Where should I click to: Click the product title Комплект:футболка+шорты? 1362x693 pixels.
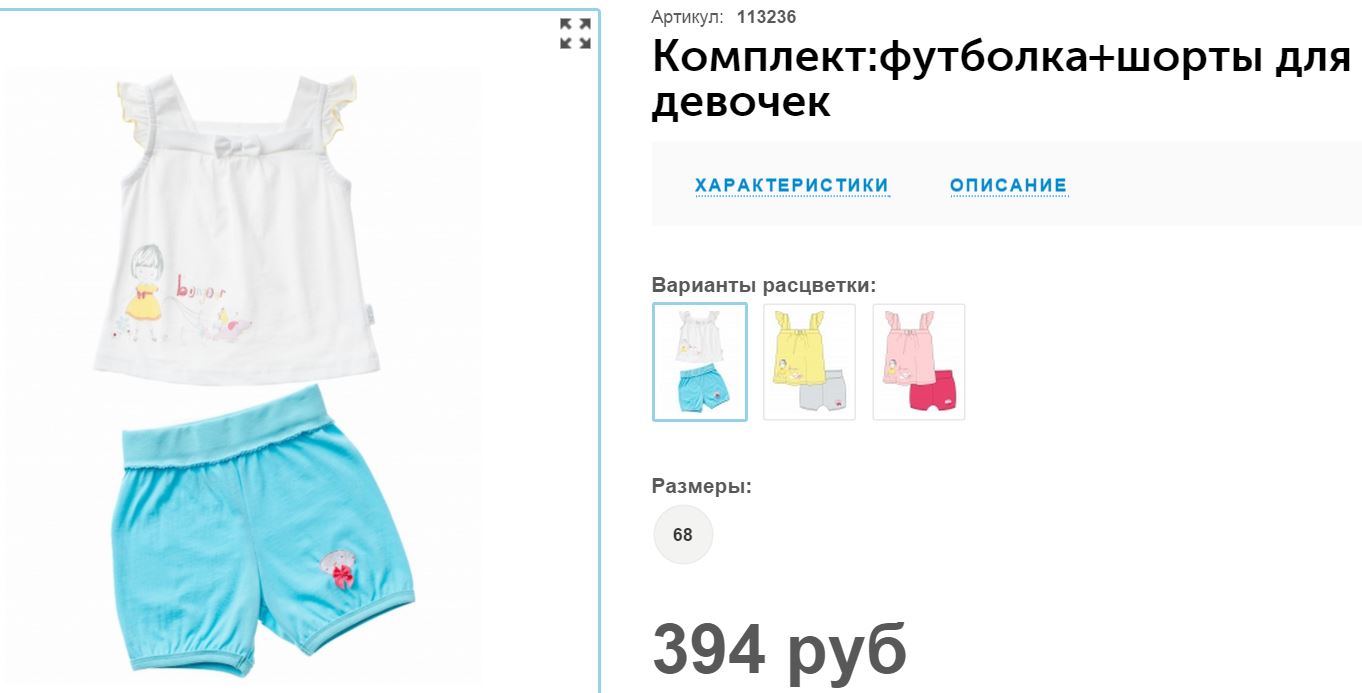coord(1001,78)
